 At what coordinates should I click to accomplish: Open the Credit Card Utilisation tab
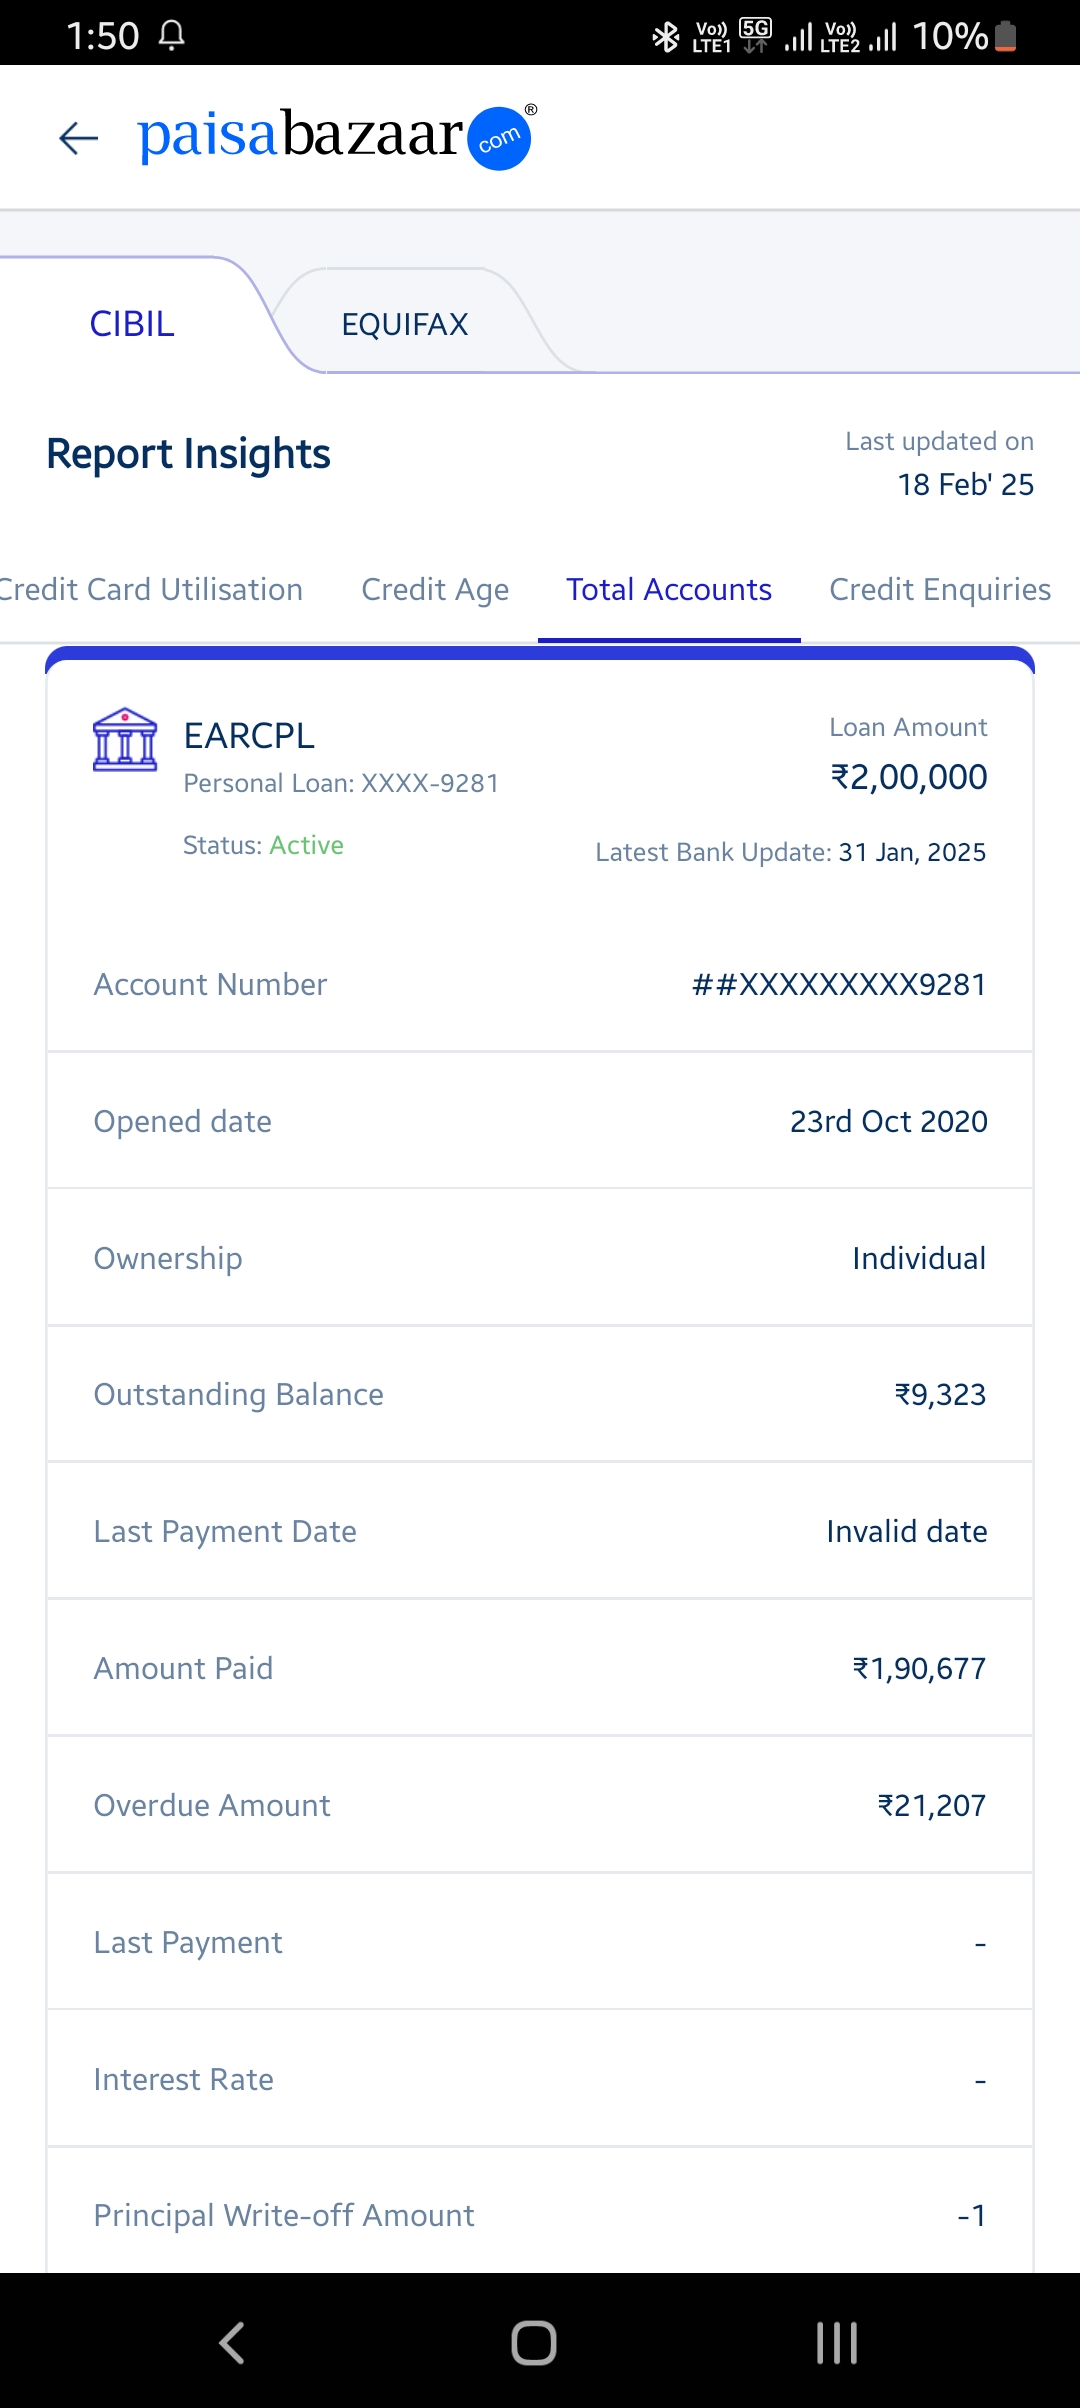pos(150,590)
